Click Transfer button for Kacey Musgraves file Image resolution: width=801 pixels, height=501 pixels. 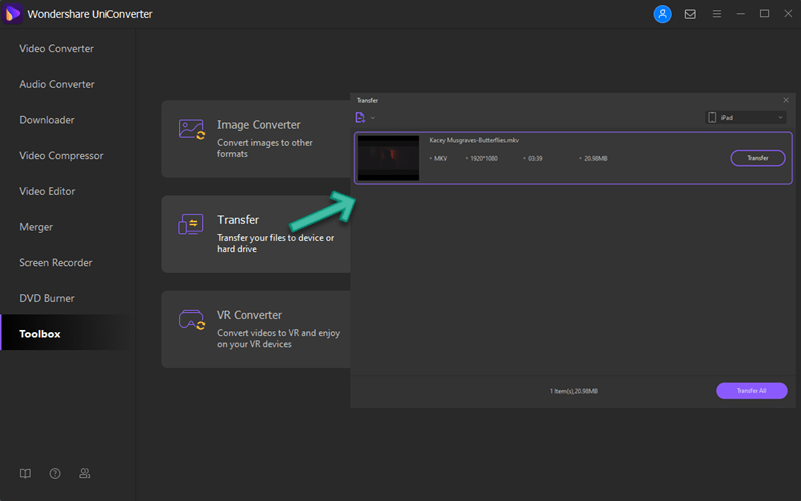click(758, 158)
